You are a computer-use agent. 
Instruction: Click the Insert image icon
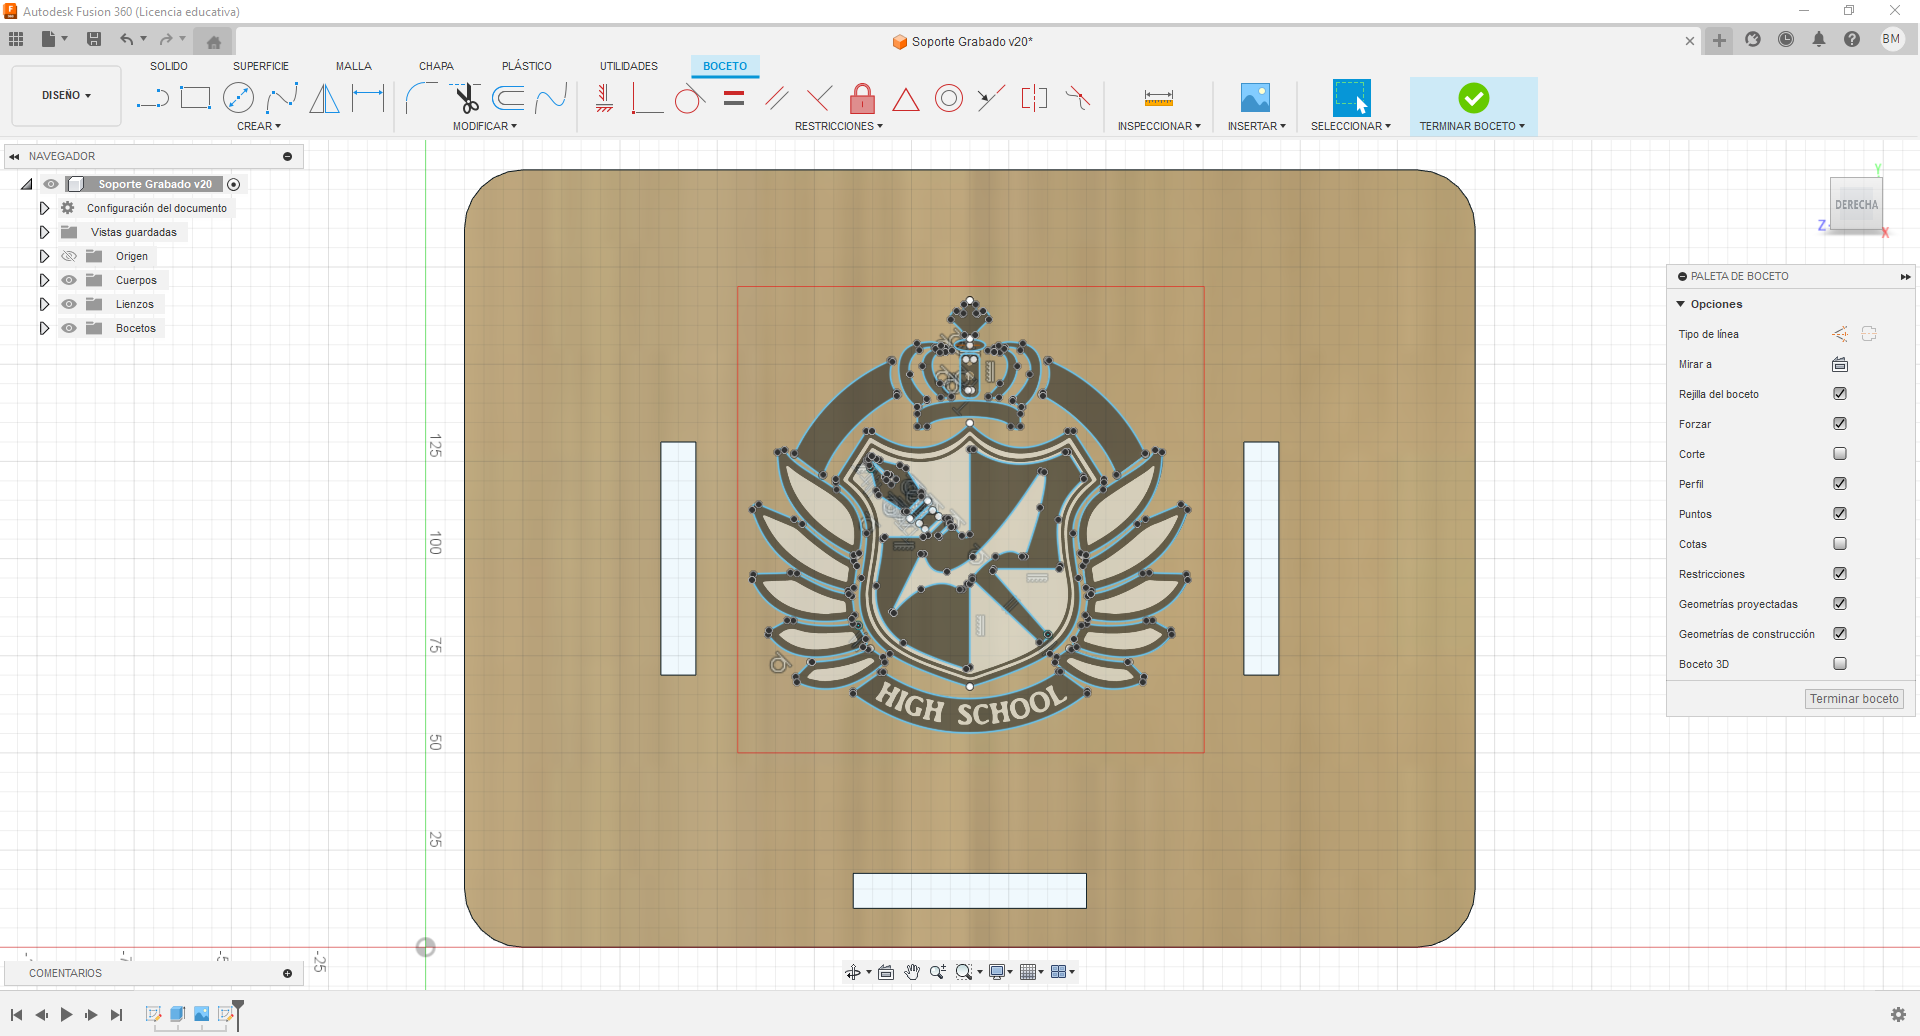point(1255,97)
